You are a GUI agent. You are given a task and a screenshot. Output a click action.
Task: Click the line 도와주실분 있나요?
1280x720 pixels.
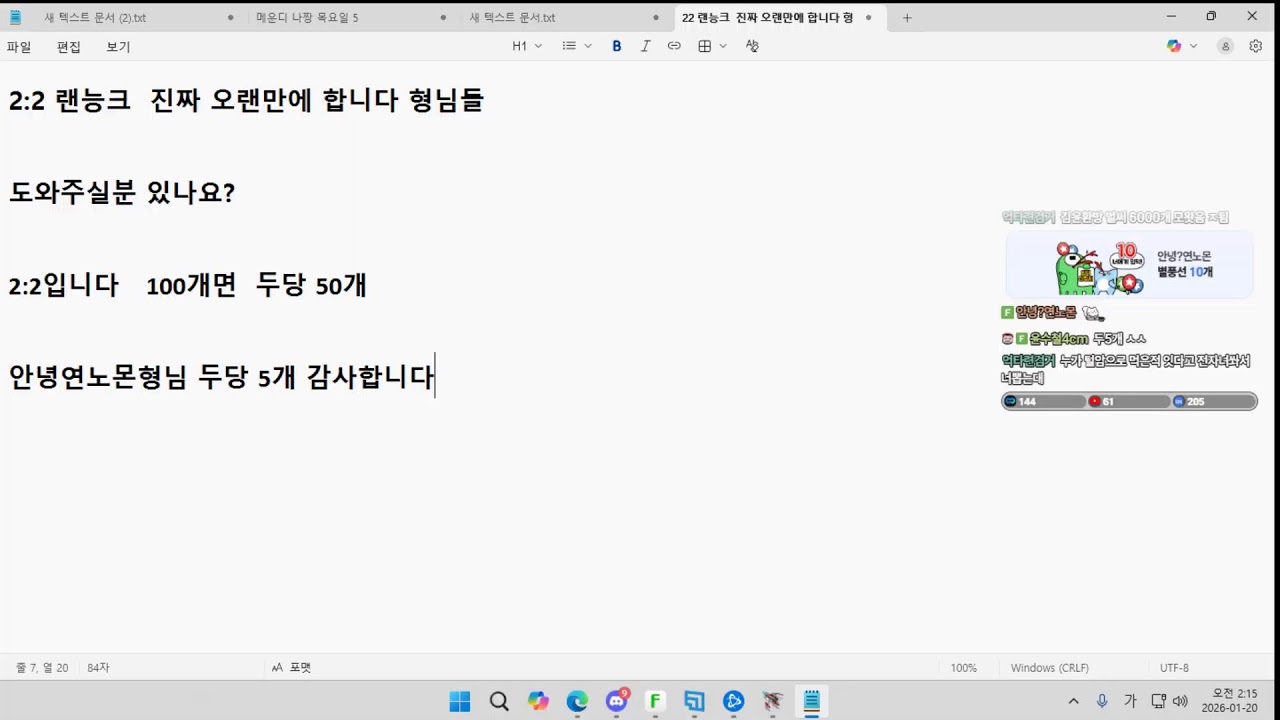pyautogui.click(x=122, y=192)
